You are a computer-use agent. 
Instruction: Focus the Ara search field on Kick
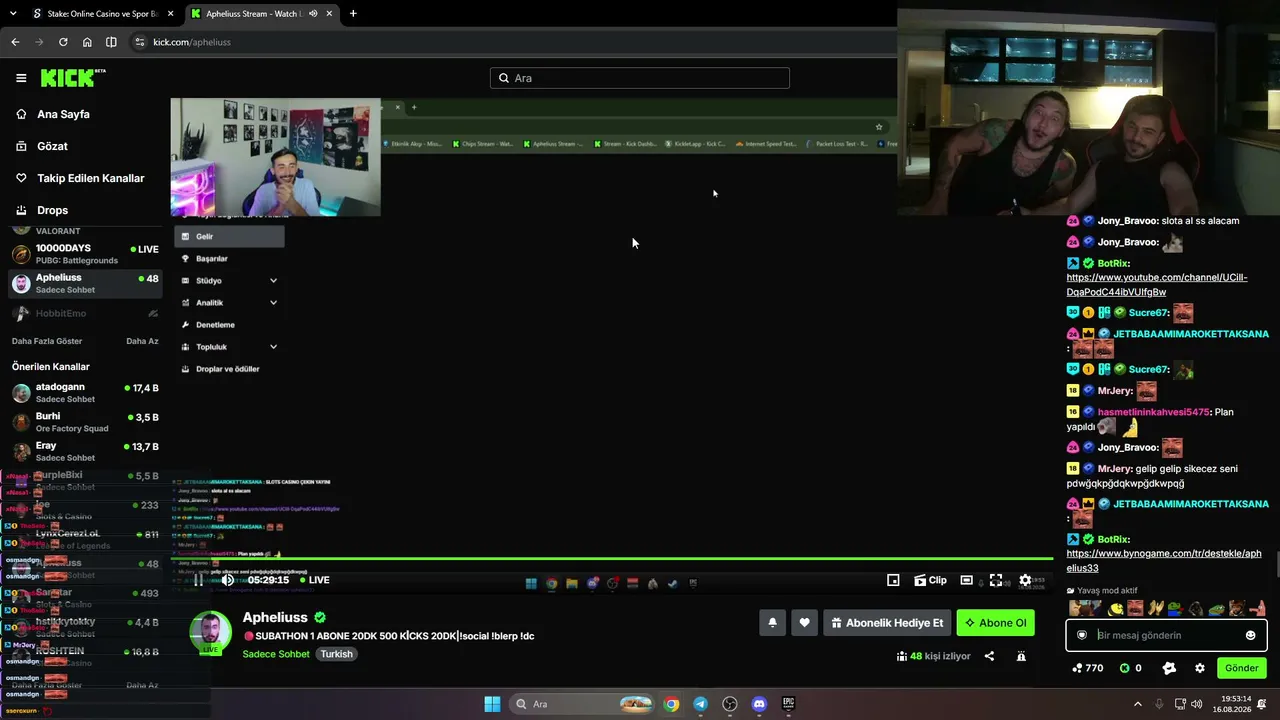[640, 78]
